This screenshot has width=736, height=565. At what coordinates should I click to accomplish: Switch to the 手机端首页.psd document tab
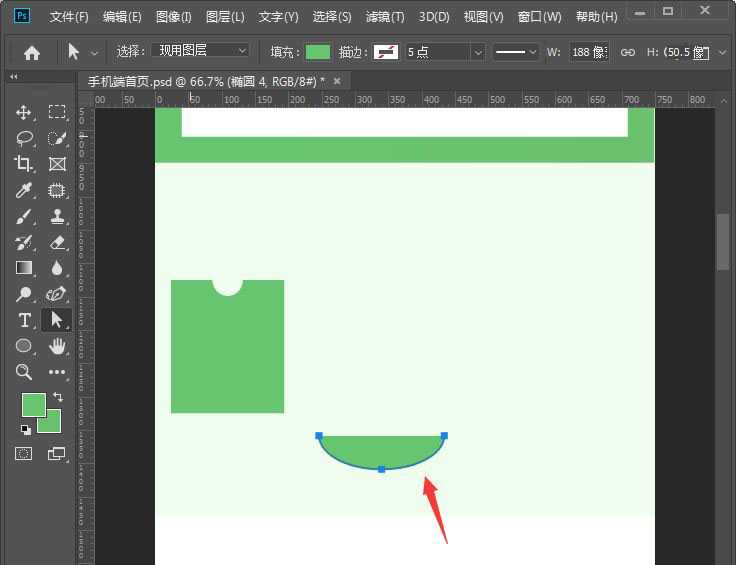point(205,81)
